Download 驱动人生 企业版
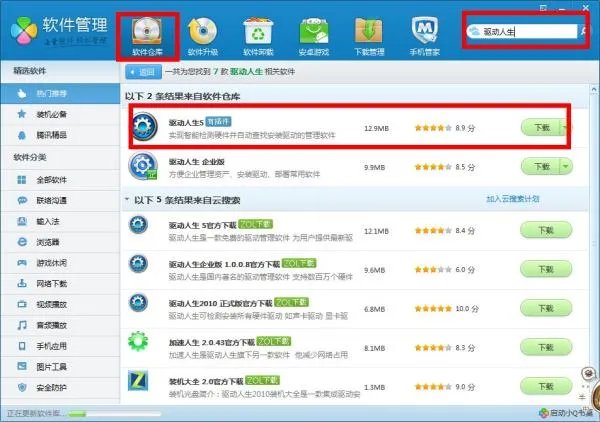Image resolution: width=600 pixels, height=422 pixels. tap(541, 166)
